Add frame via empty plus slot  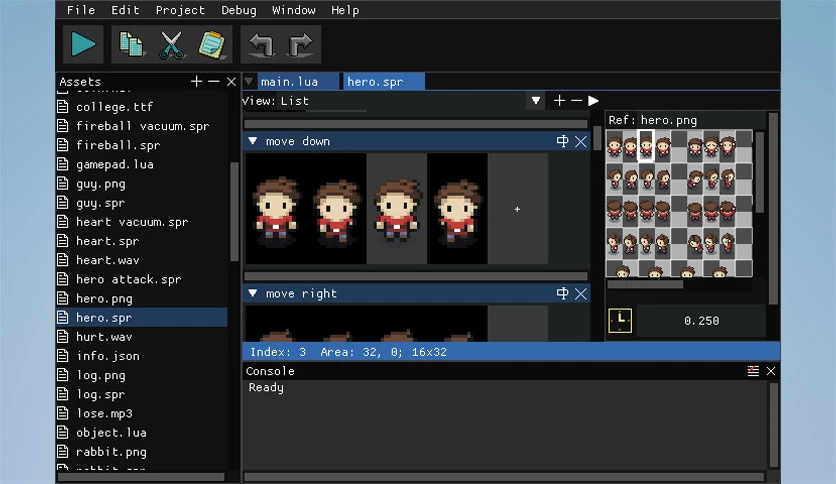point(518,209)
